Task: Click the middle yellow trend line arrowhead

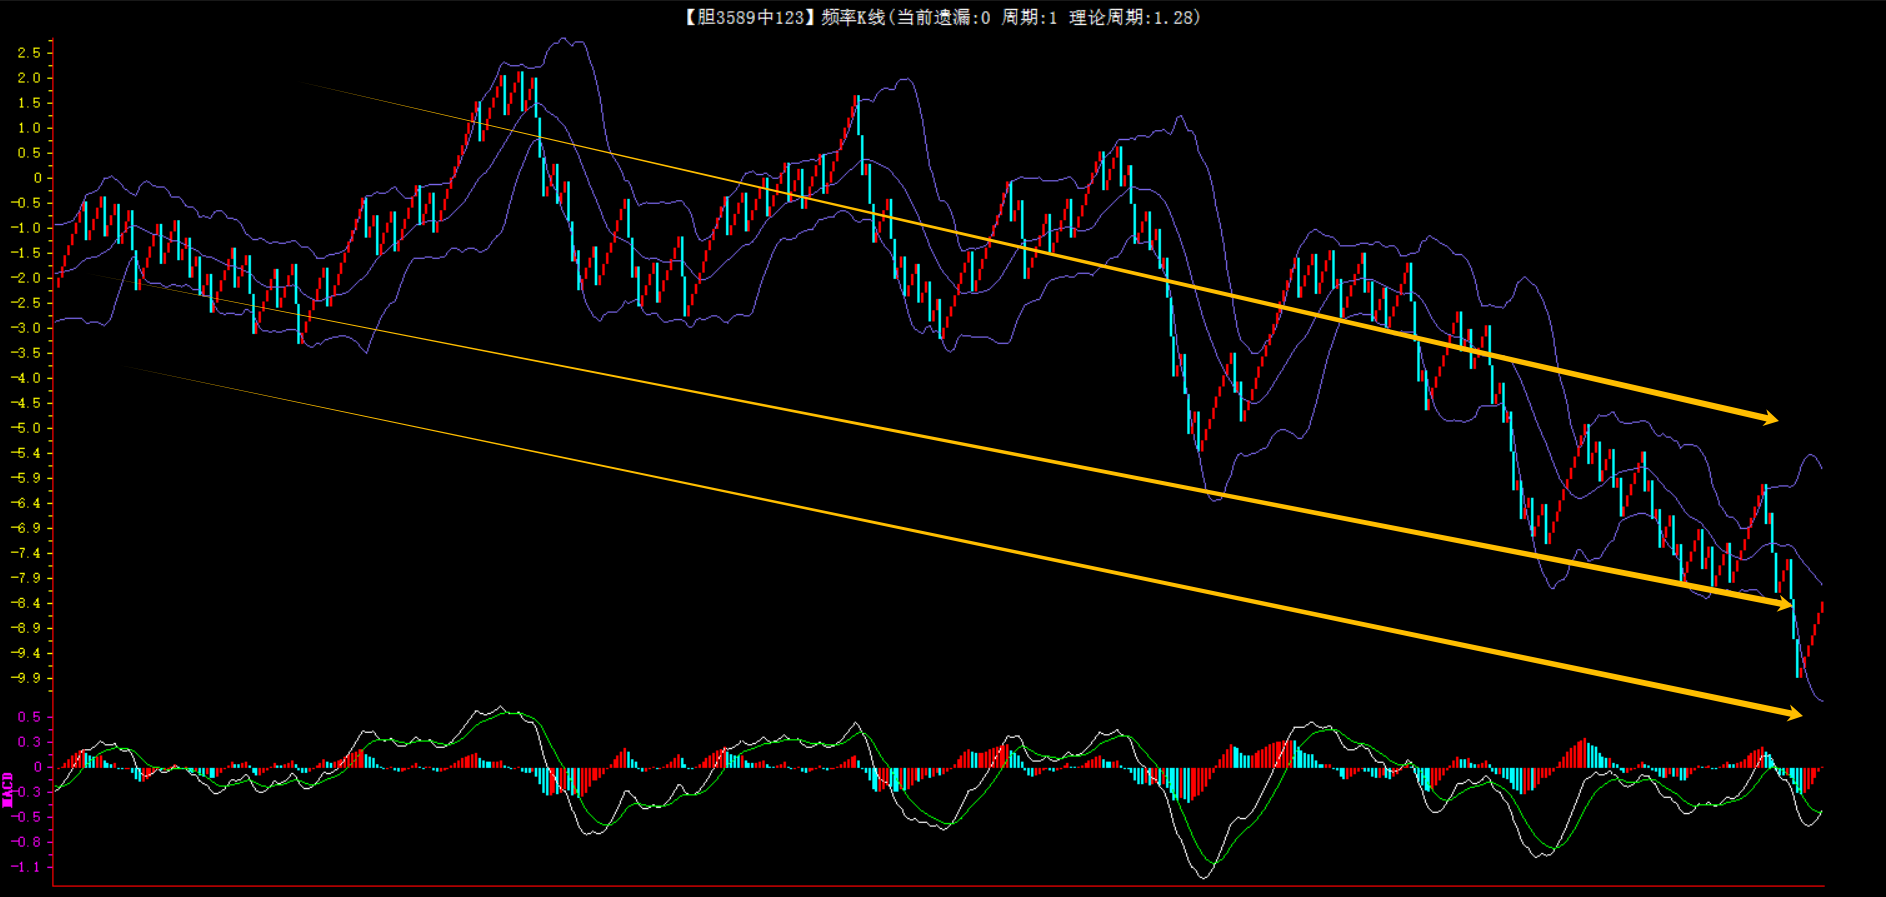Action: [1784, 604]
